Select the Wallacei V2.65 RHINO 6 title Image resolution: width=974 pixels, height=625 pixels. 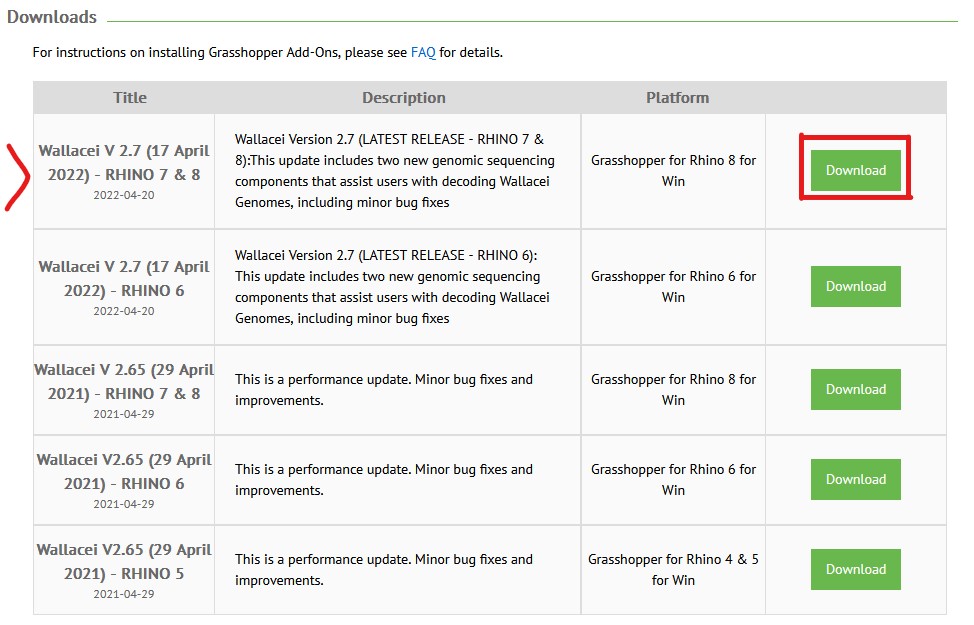tap(124, 471)
